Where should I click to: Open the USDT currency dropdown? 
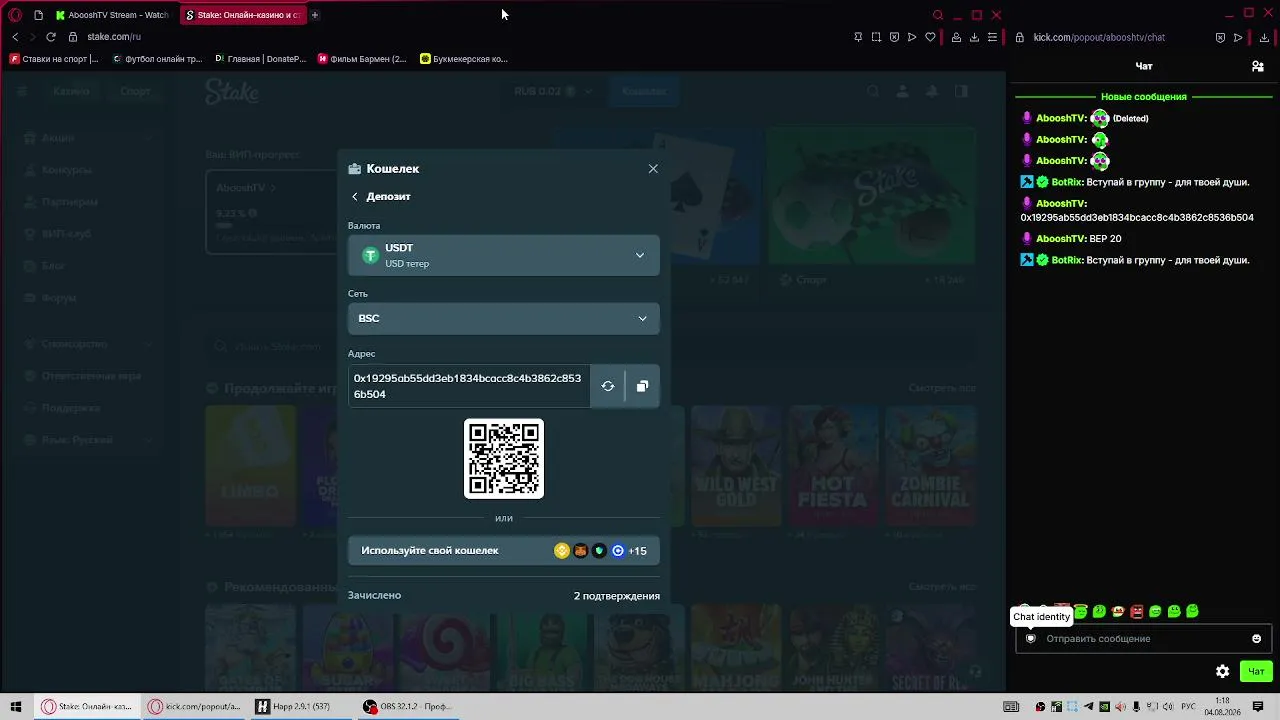tap(504, 255)
